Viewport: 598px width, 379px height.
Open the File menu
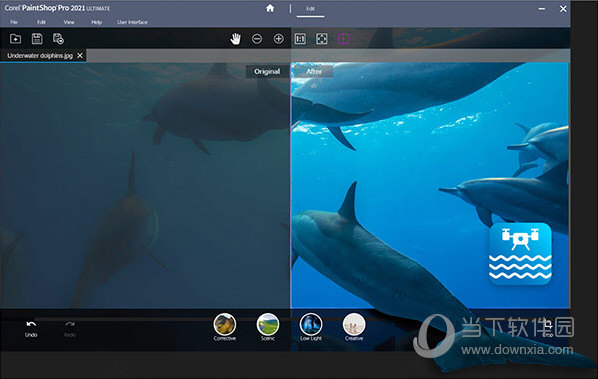[x=14, y=22]
